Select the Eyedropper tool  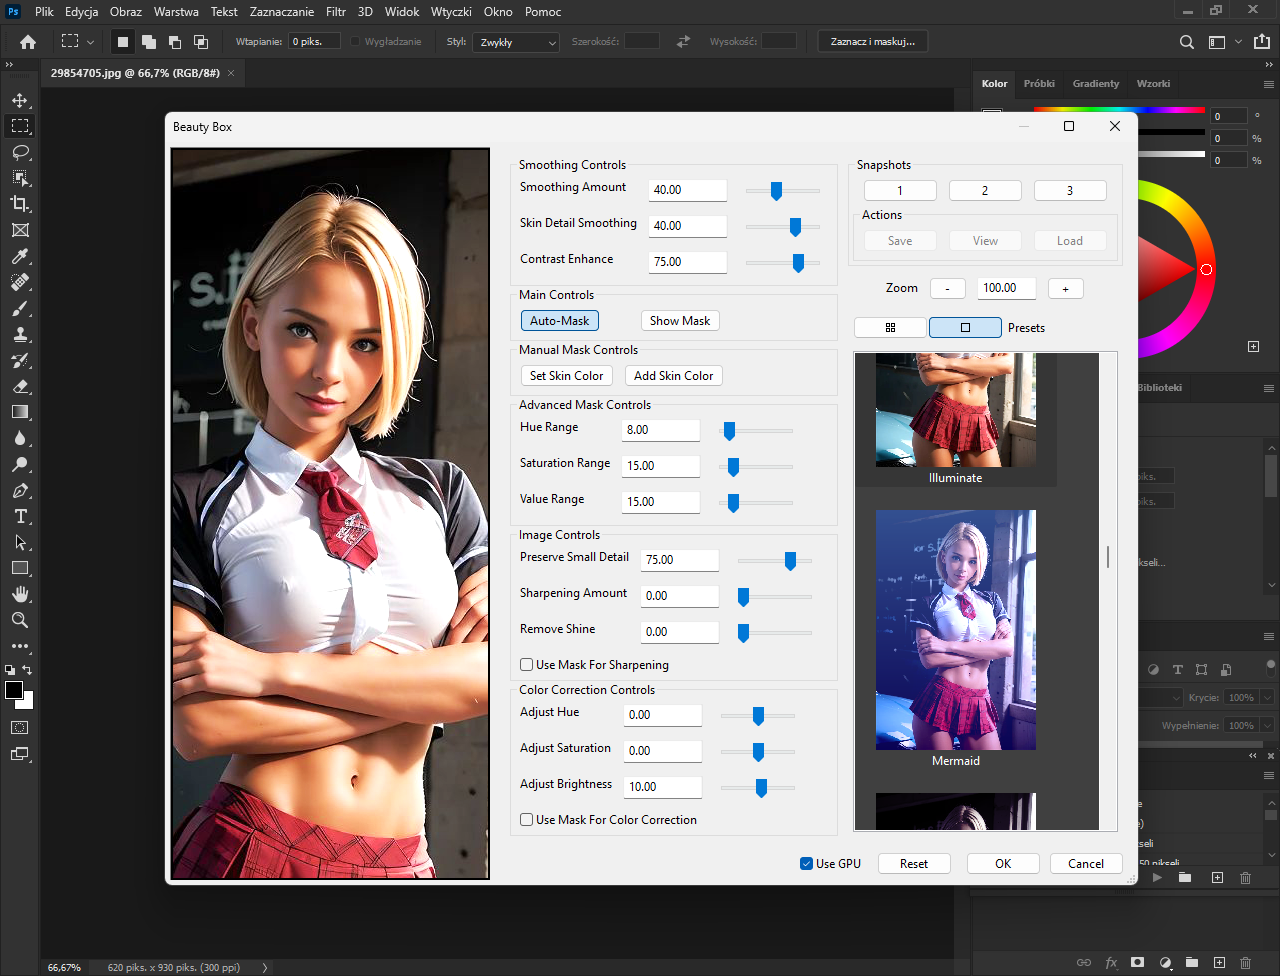19,256
